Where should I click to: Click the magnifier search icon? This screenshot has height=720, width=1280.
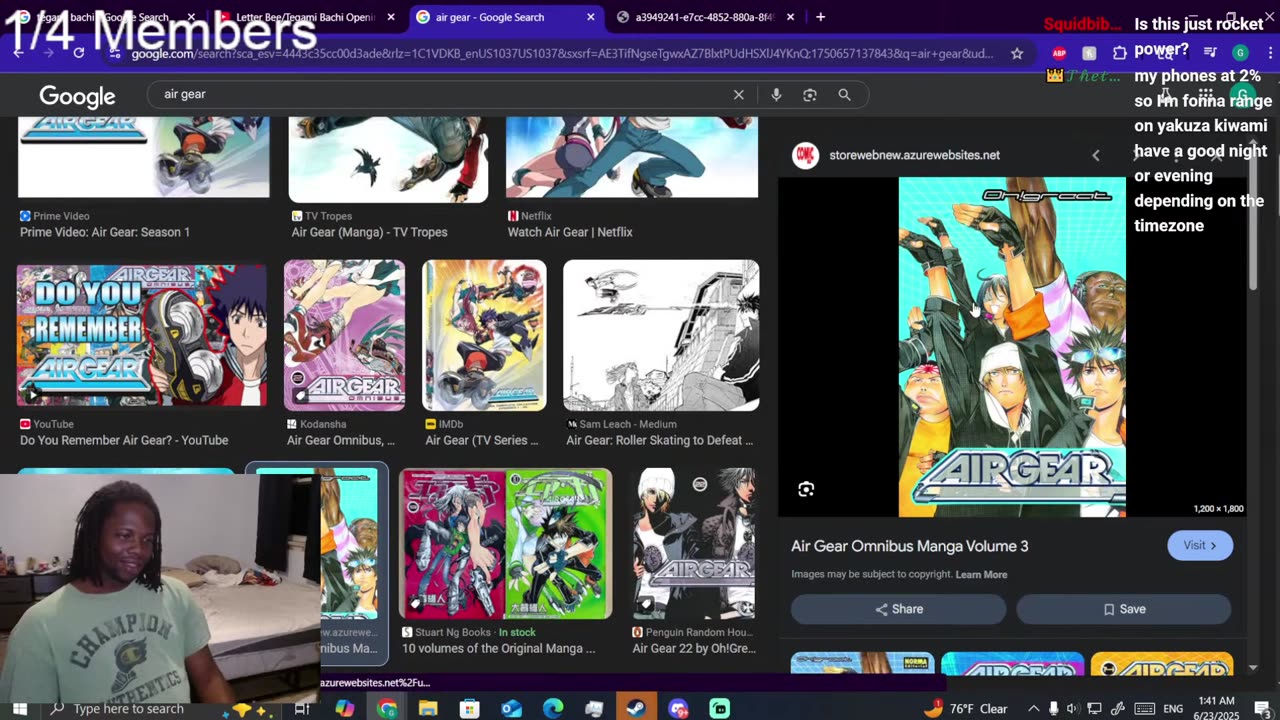tap(844, 94)
